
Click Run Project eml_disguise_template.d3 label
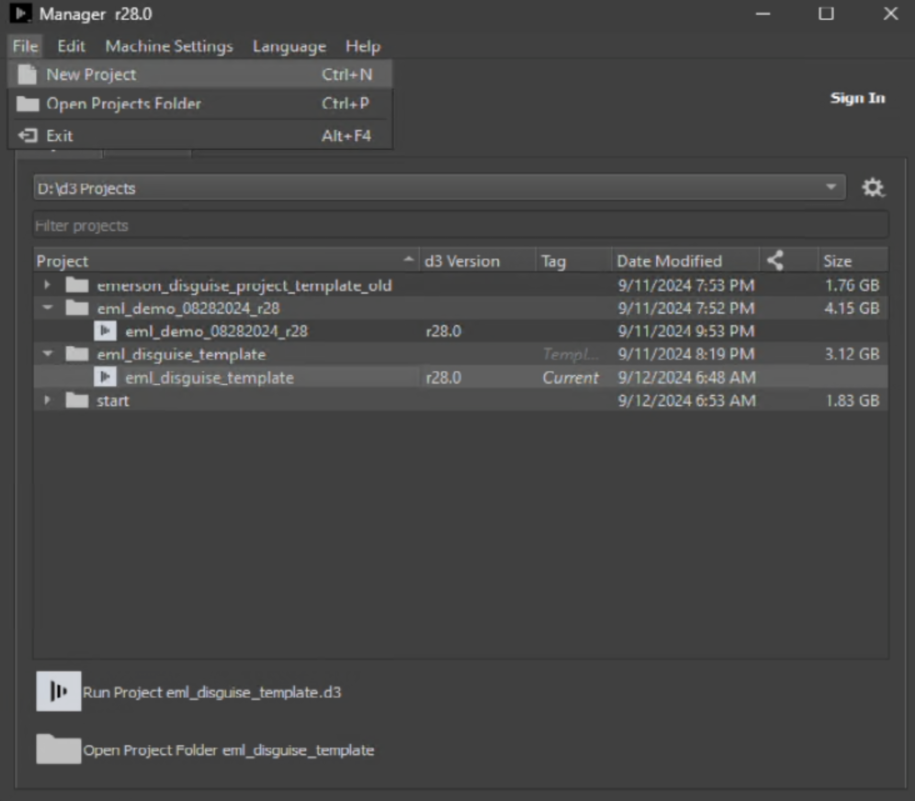point(212,692)
